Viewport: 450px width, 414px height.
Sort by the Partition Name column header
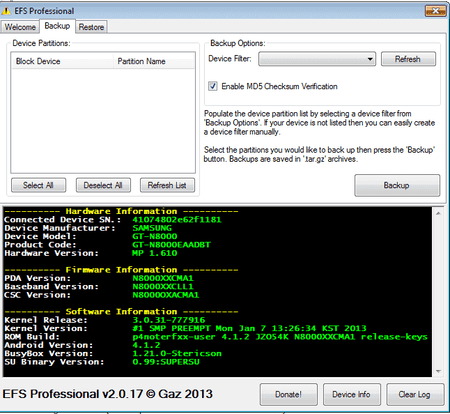(x=154, y=61)
